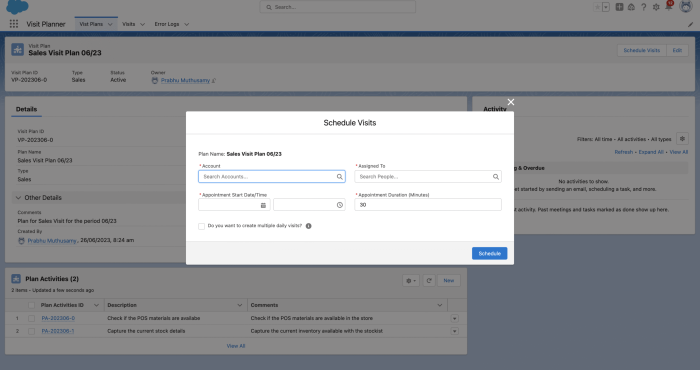Open Plan Activities list settings gear dropdown

pyautogui.click(x=411, y=281)
